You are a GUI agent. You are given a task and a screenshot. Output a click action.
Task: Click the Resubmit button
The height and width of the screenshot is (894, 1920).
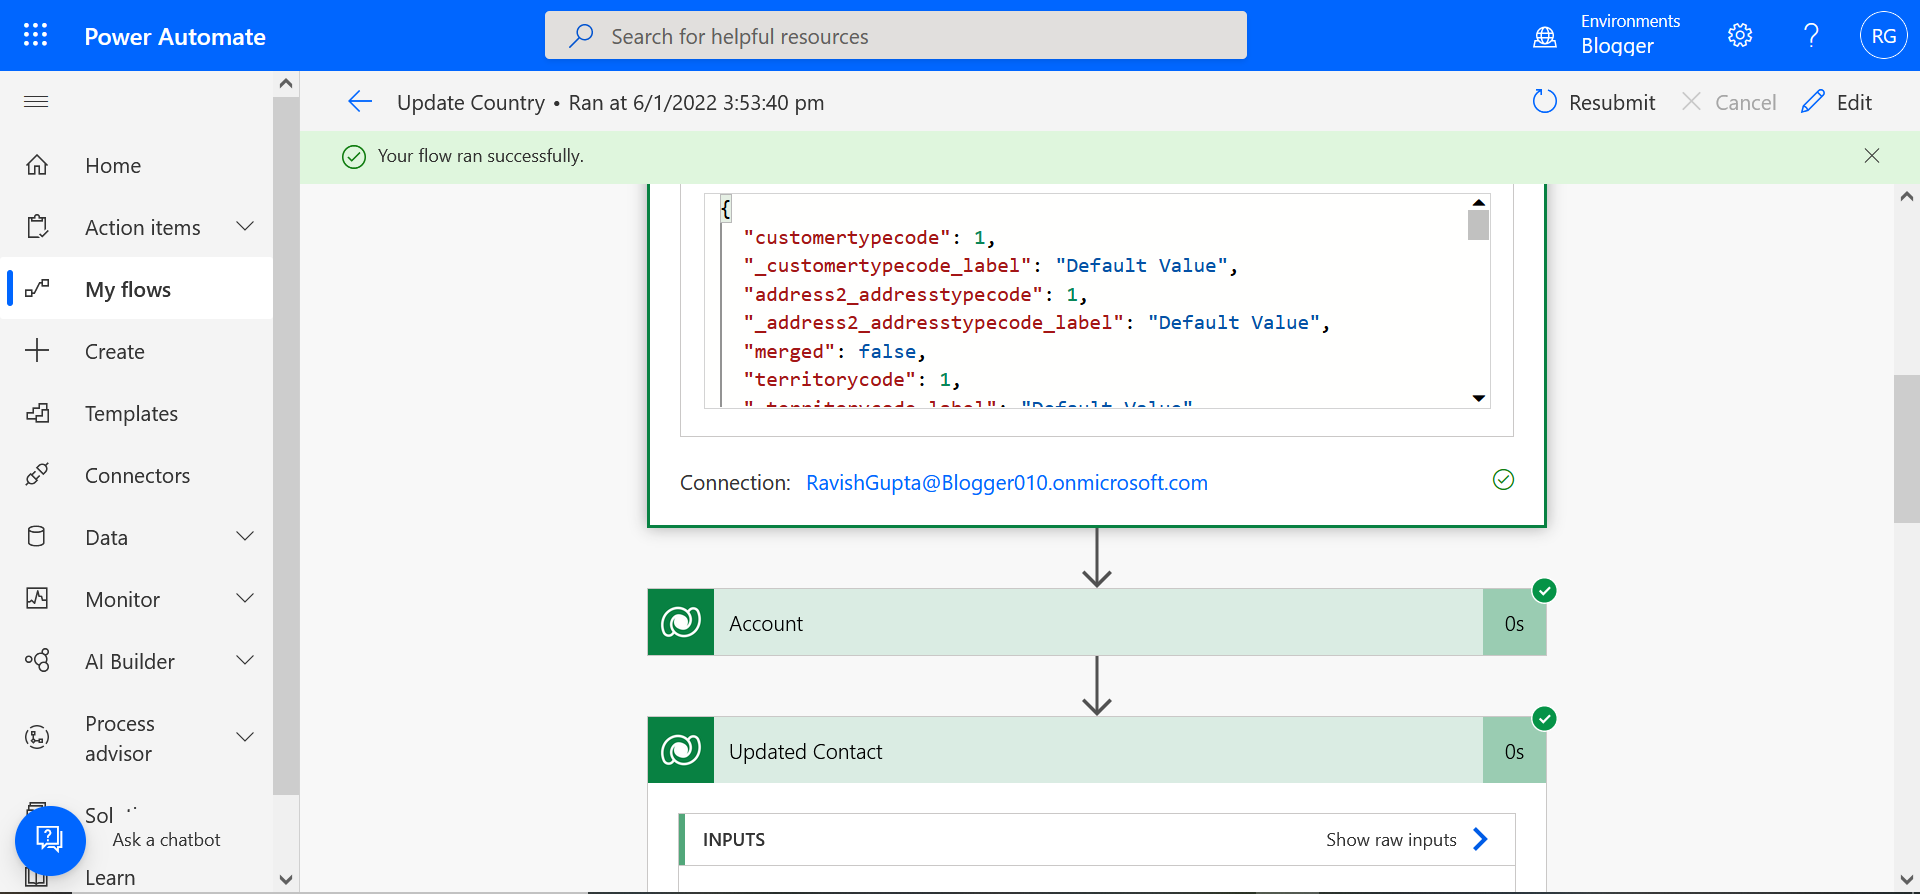(1594, 102)
